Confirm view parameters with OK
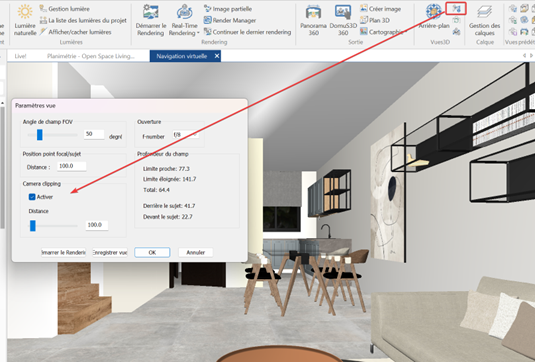Screen dimensions: 535x362 pos(152,252)
